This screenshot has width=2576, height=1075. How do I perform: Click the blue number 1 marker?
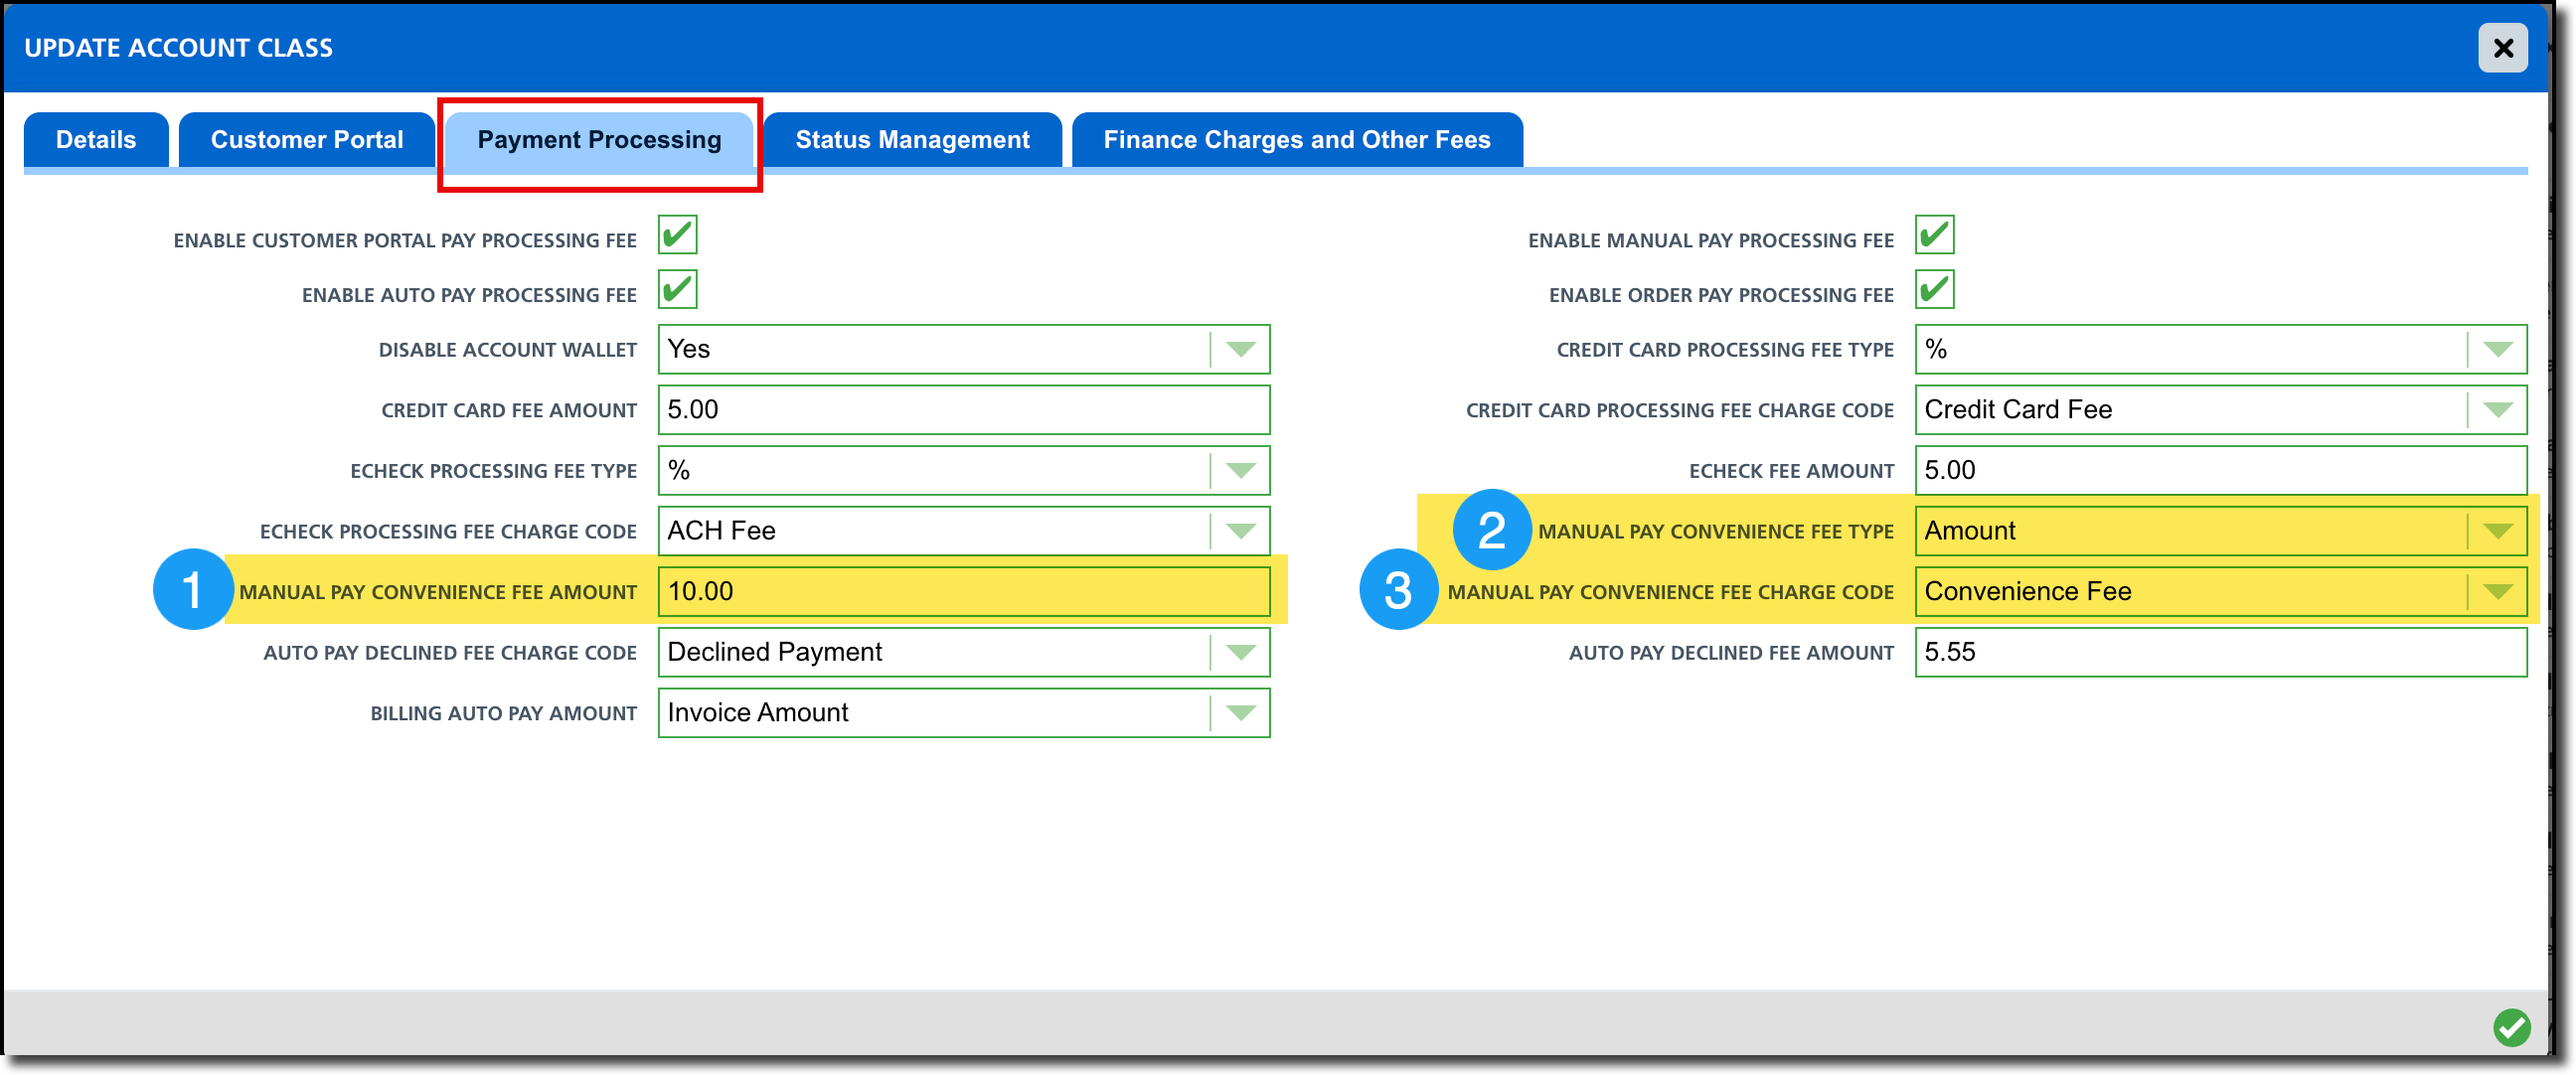[192, 590]
